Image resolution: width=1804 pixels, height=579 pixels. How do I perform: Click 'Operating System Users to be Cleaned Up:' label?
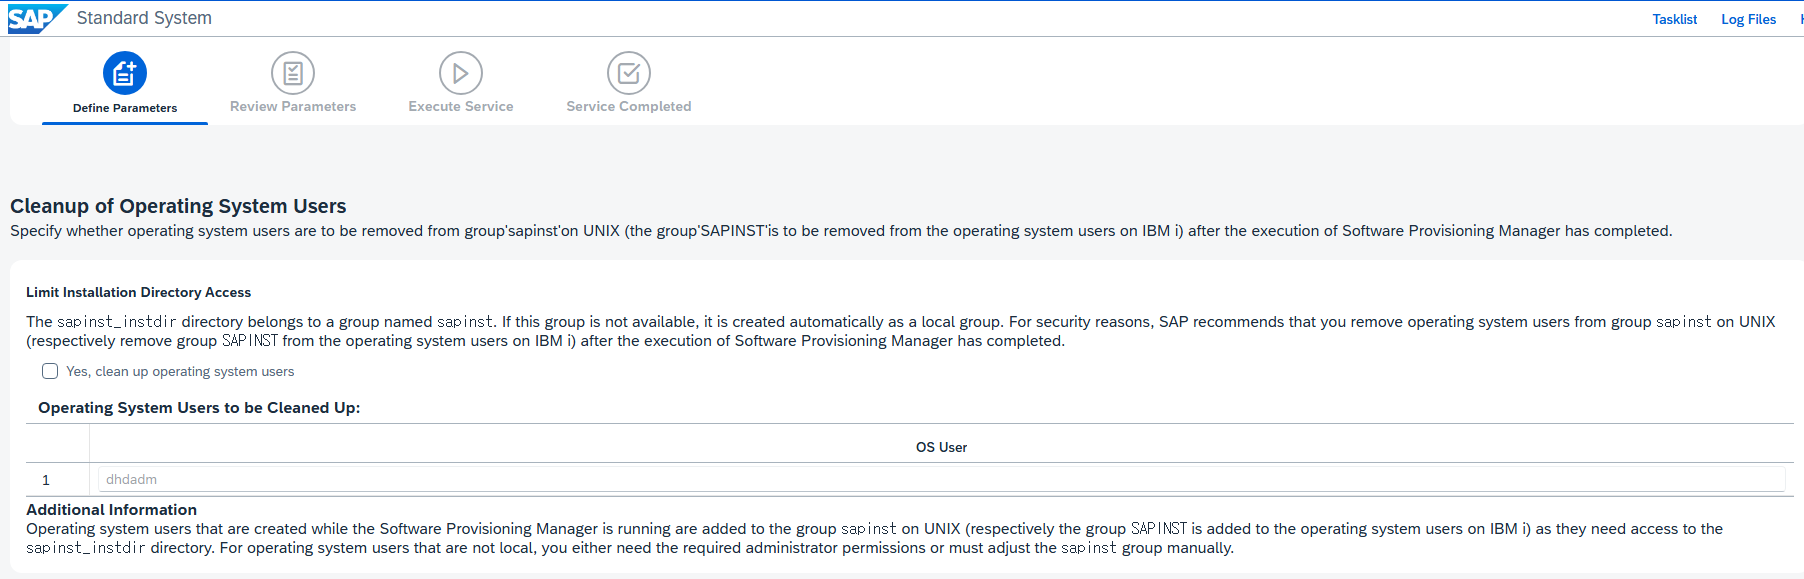point(199,408)
